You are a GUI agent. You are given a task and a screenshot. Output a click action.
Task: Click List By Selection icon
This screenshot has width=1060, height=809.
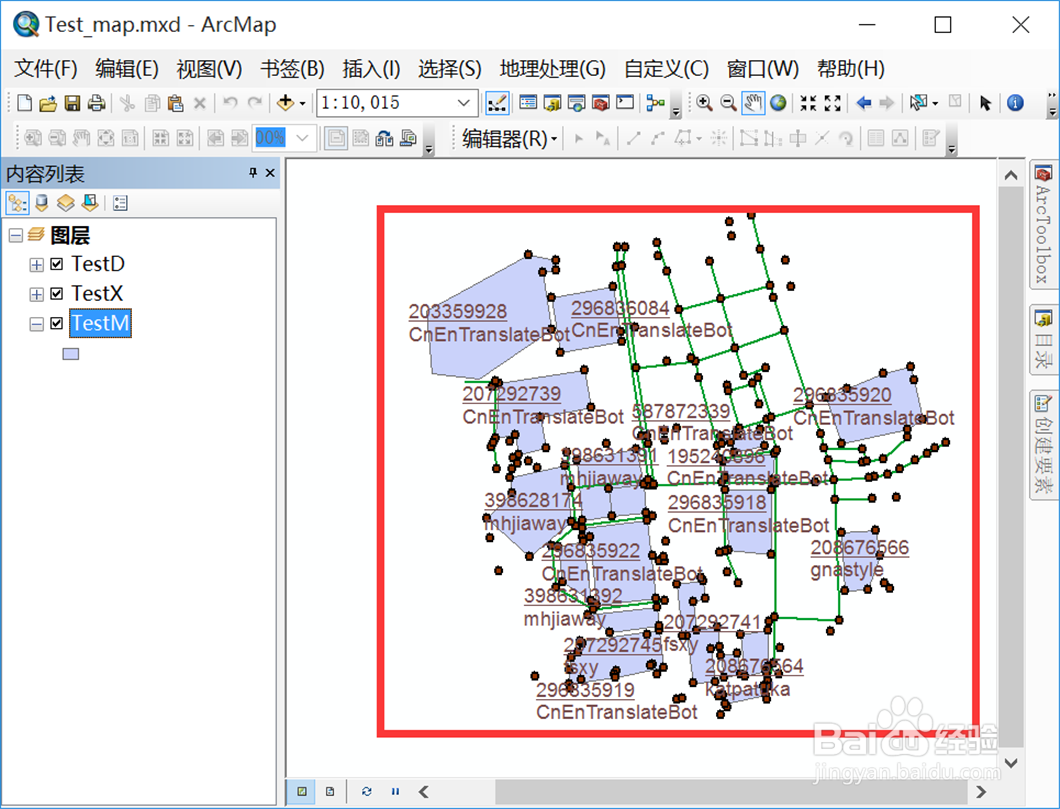point(90,203)
